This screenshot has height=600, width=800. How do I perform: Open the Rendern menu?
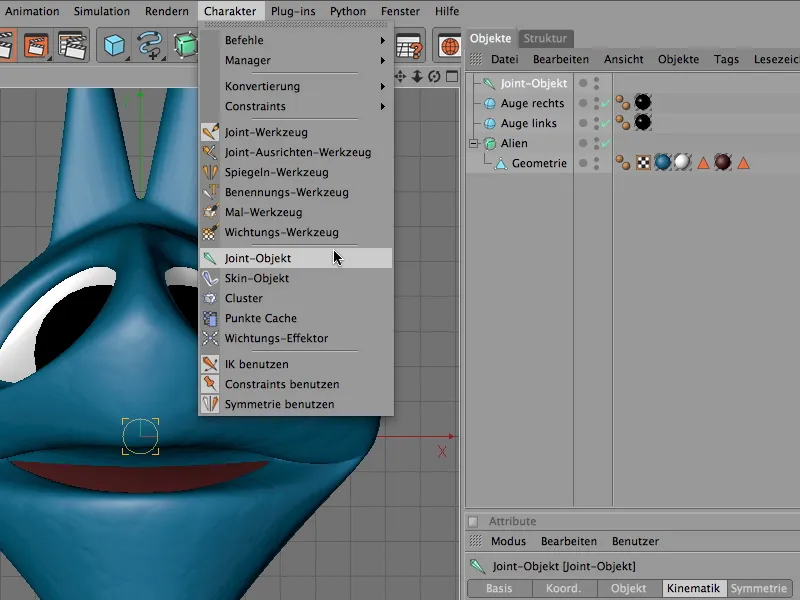coord(166,11)
